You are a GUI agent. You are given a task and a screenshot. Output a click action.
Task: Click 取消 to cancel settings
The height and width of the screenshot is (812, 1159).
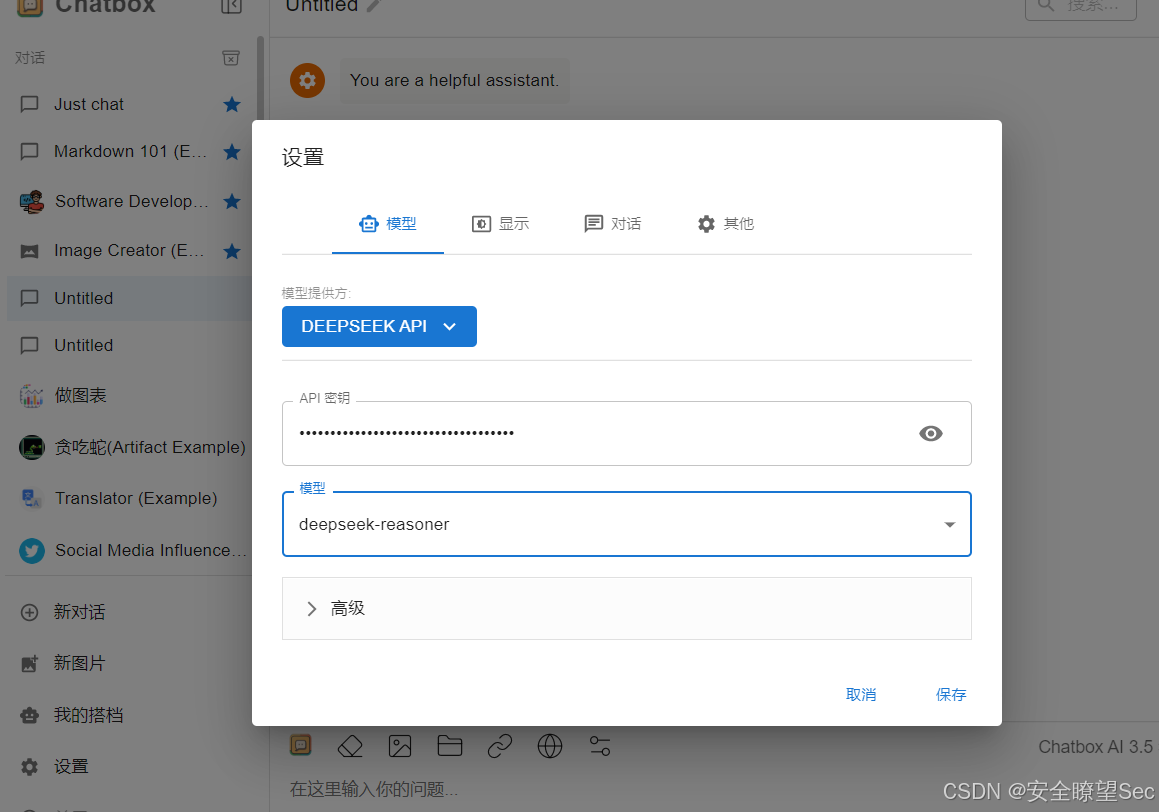pos(861,695)
